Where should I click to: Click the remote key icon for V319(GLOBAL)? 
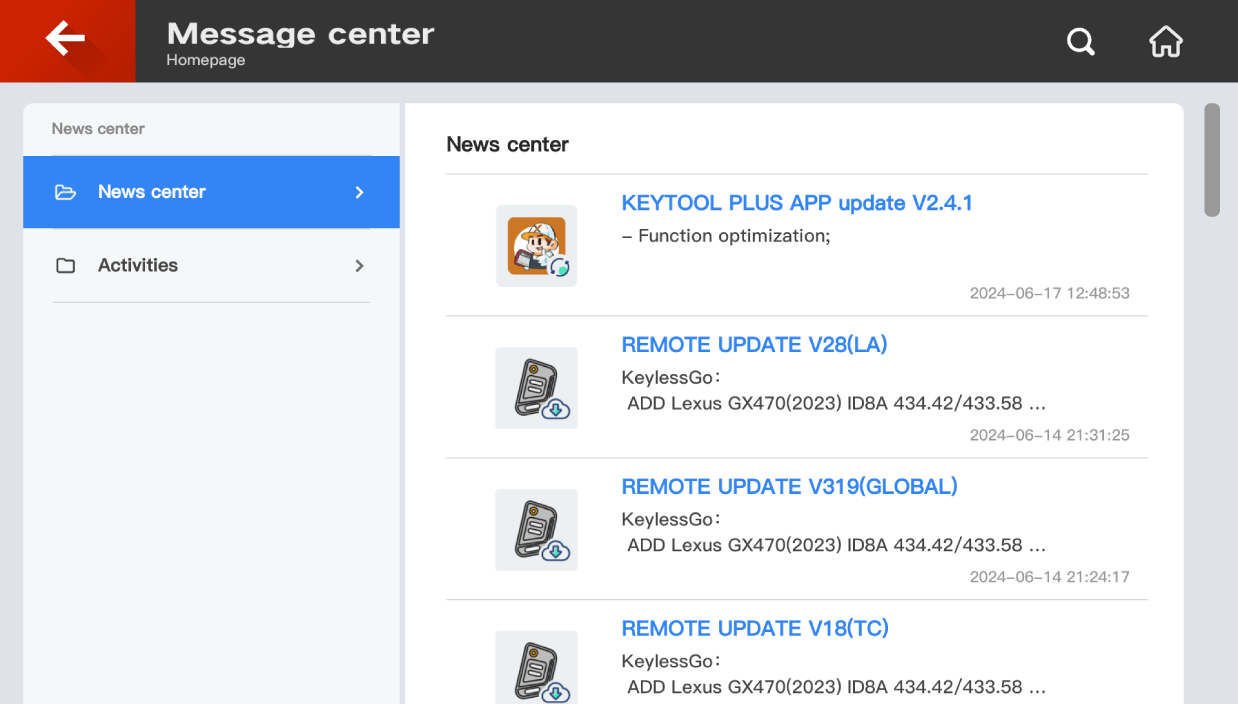537,530
